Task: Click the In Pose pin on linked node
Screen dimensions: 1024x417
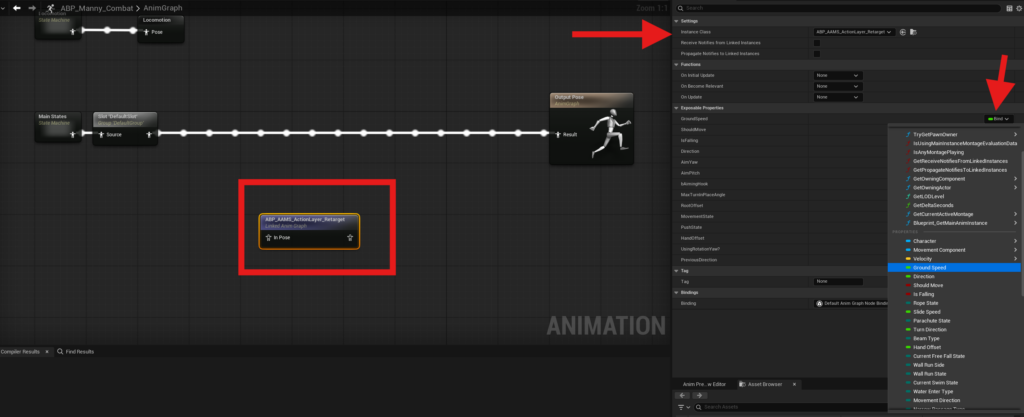Action: [268, 238]
